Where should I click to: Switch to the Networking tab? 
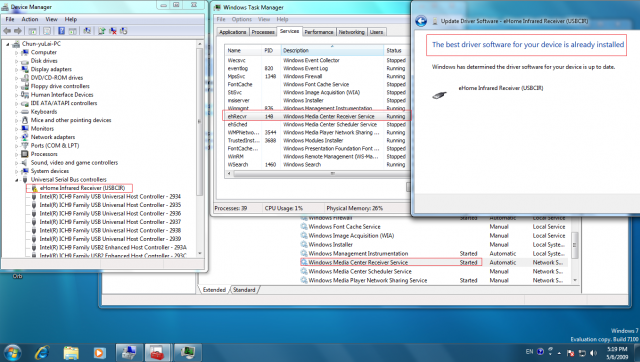(x=351, y=32)
